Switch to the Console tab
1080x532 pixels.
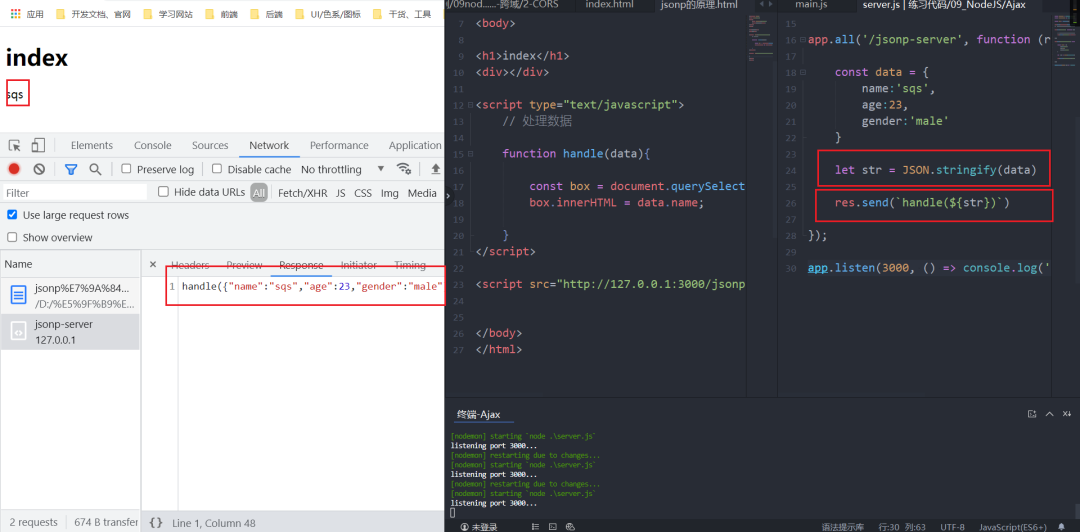(153, 145)
